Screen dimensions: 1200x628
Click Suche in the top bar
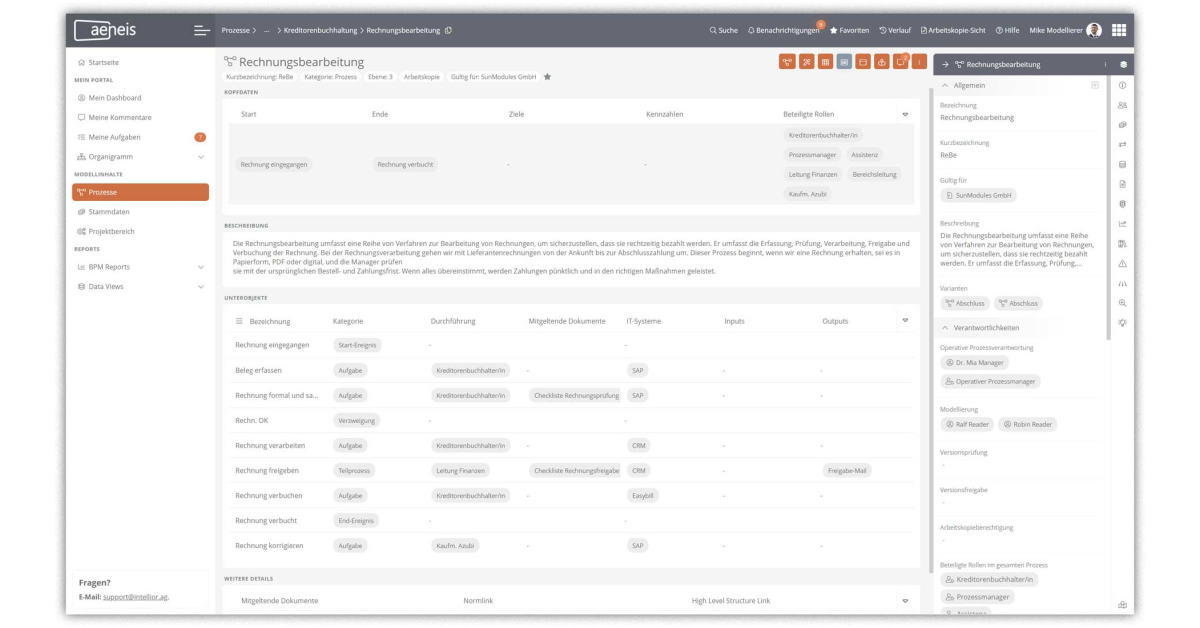(723, 30)
